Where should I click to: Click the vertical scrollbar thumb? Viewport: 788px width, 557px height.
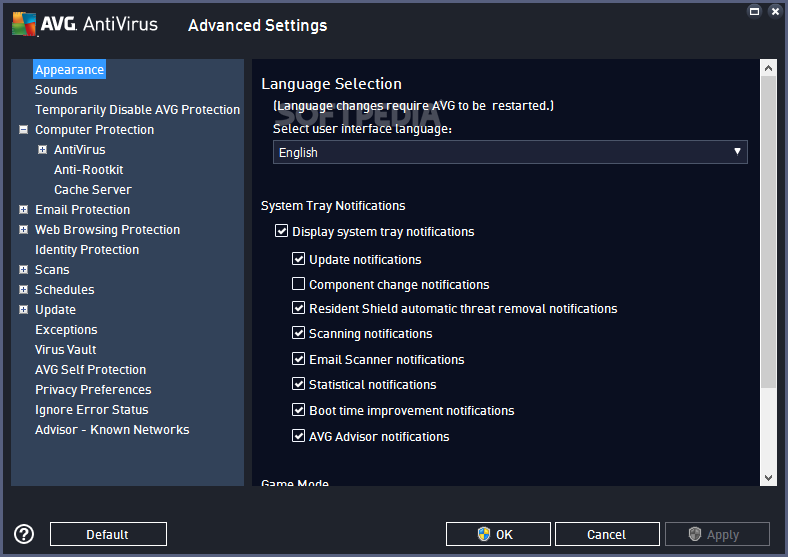coord(768,232)
